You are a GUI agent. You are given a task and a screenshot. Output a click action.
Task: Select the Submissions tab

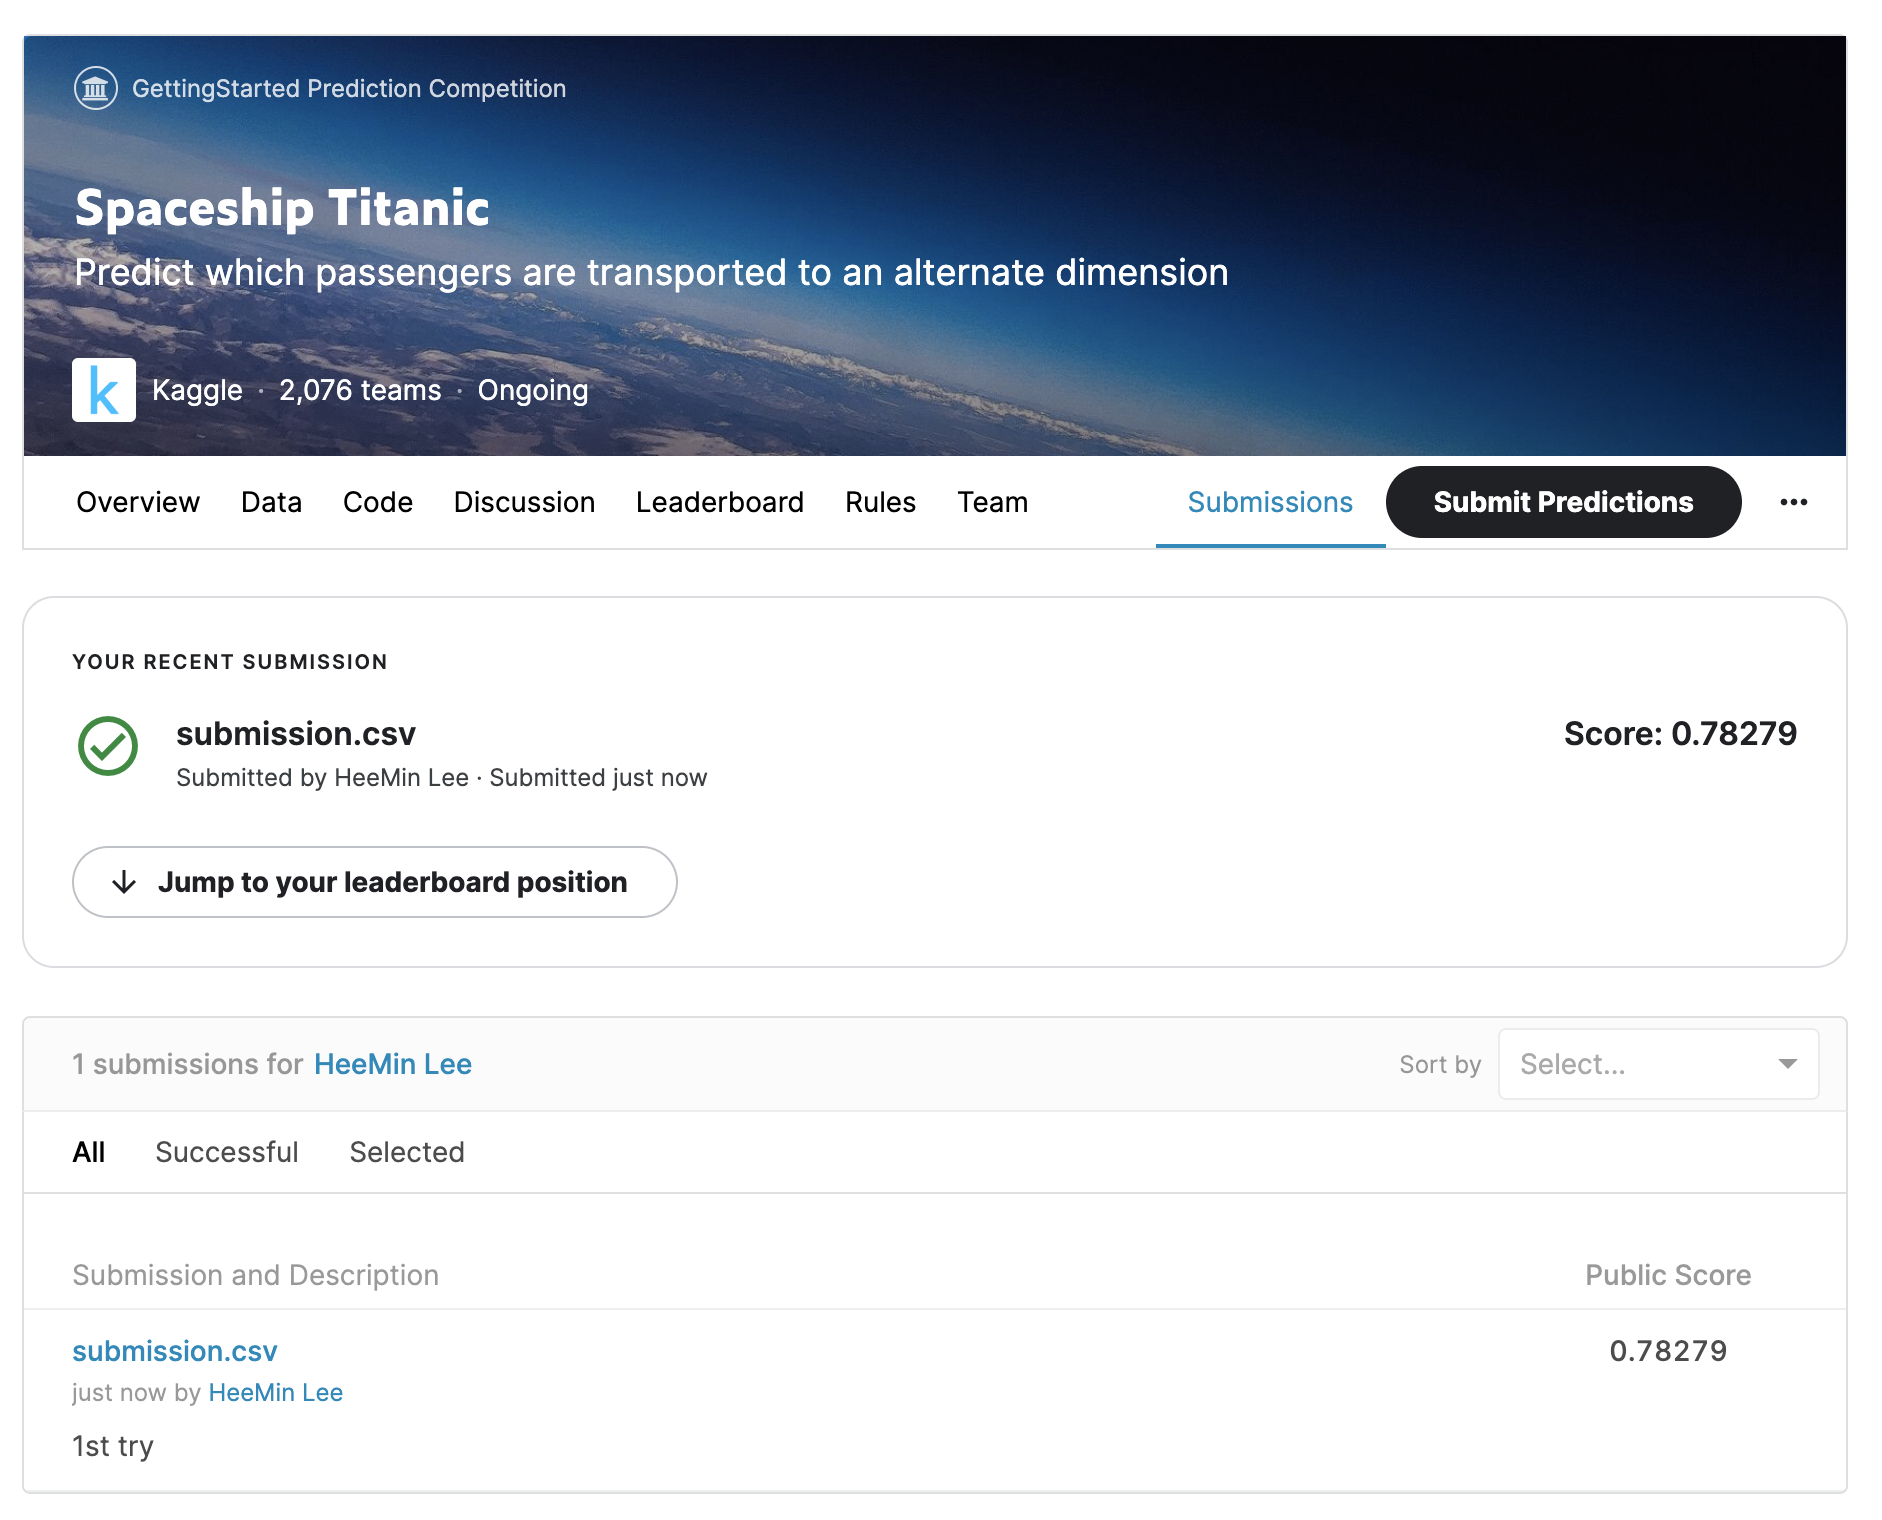click(1270, 502)
